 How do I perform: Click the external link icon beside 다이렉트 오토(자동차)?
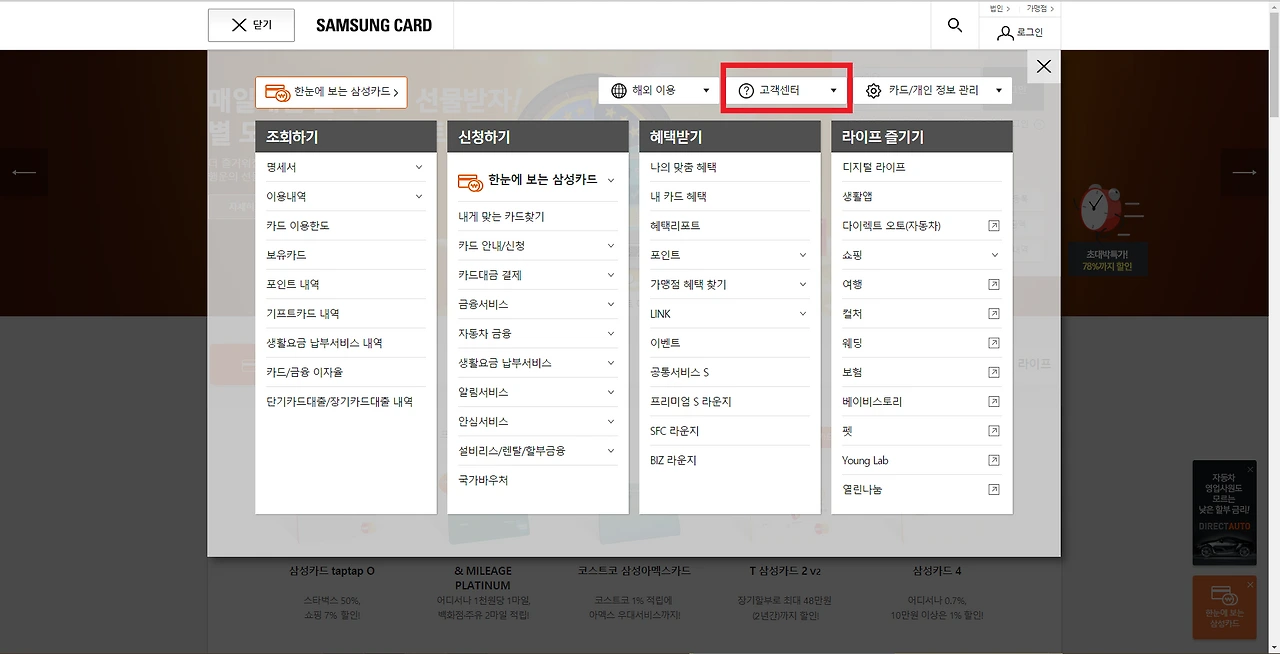[993, 225]
